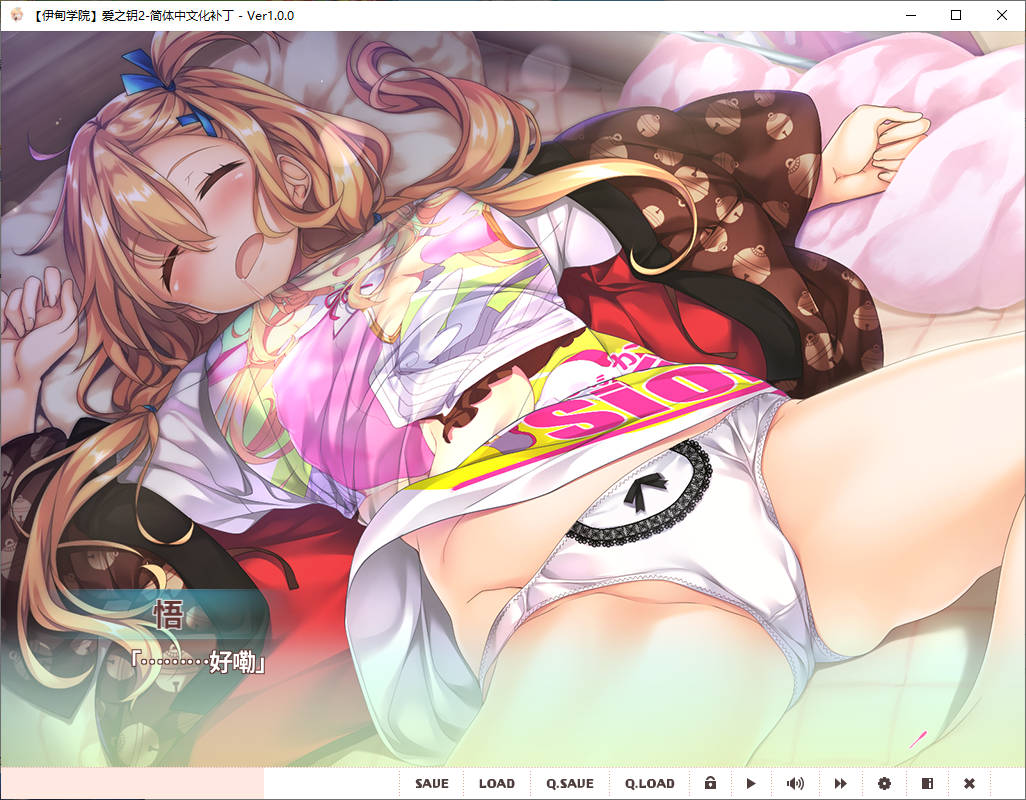Click the window layout icon

[x=927, y=783]
